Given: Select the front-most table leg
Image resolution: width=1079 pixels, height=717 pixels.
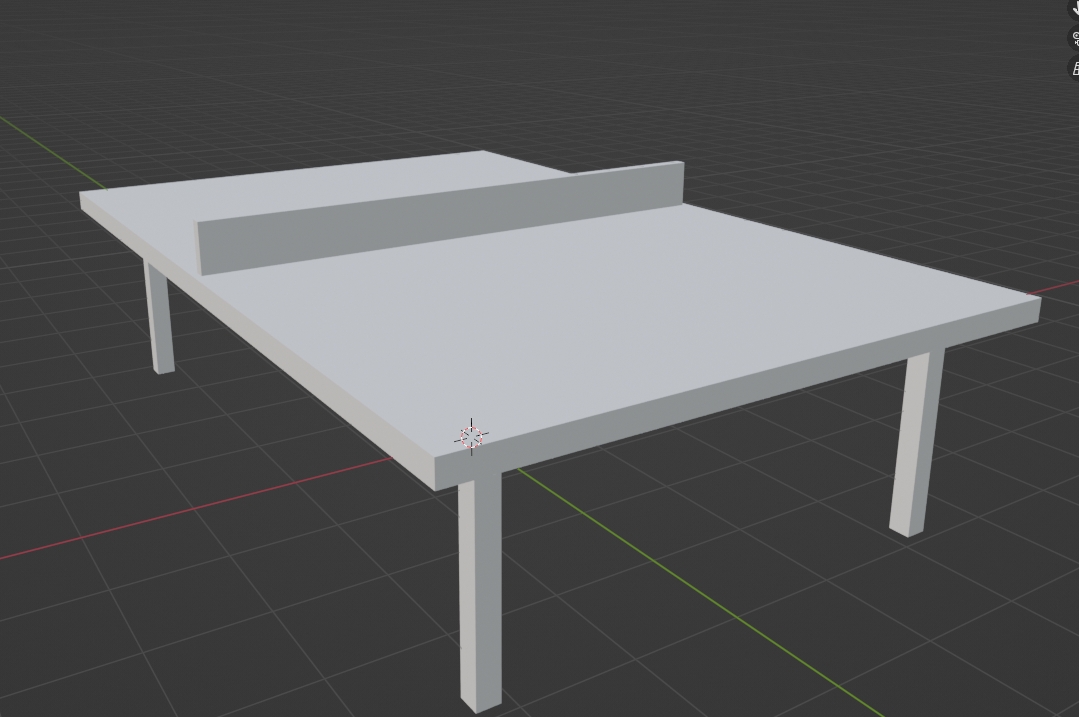Looking at the screenshot, I should click(x=480, y=590).
